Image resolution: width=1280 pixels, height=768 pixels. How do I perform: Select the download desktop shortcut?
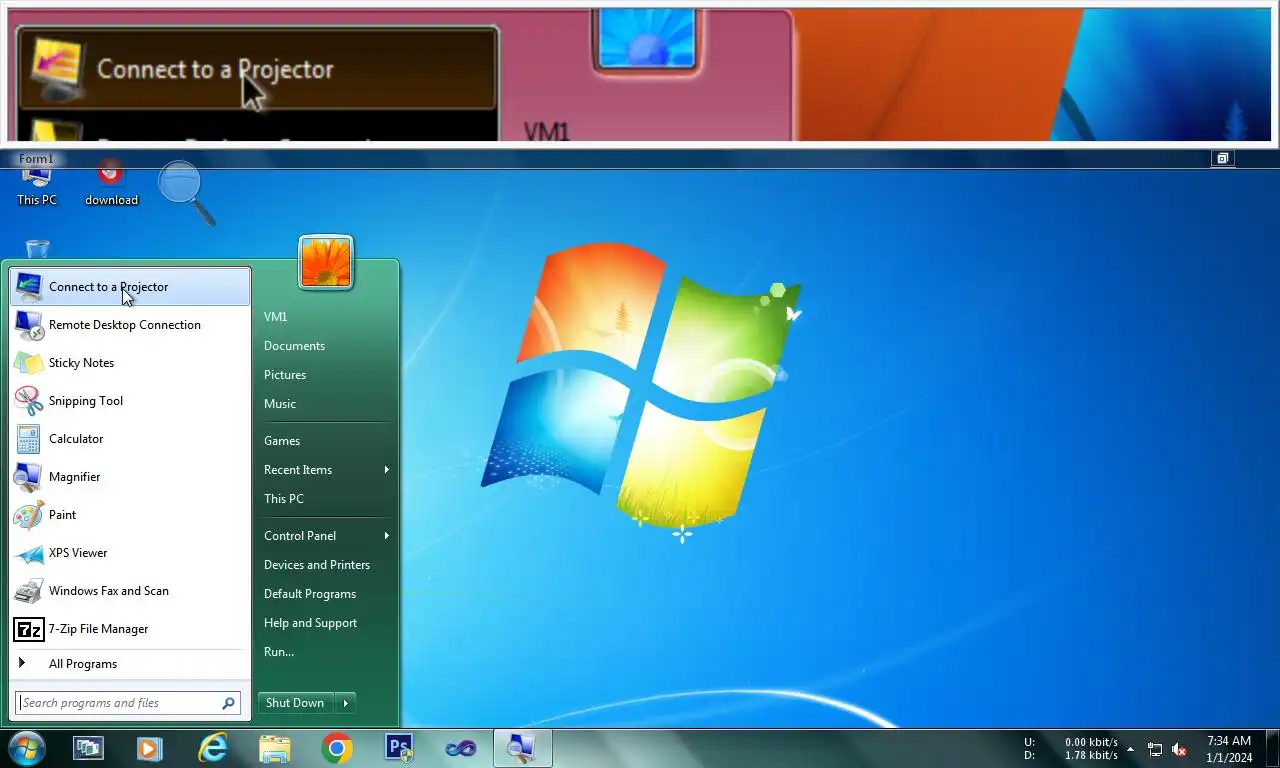click(111, 183)
